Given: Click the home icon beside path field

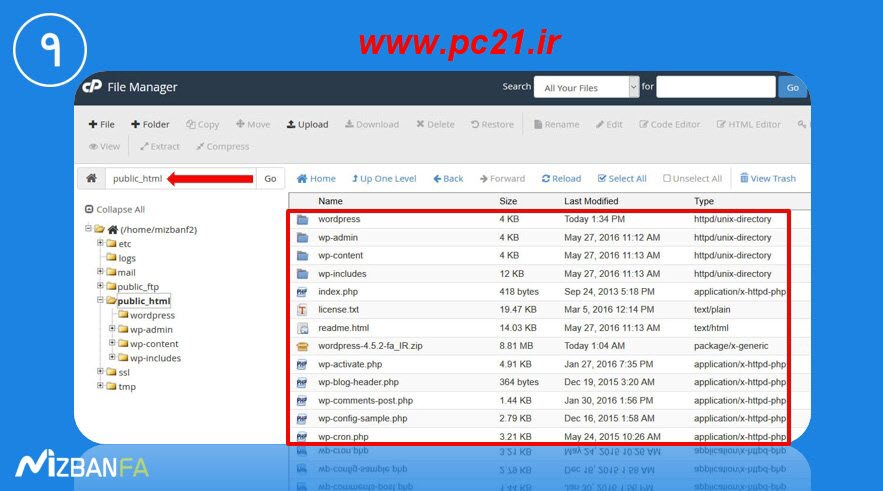Looking at the screenshot, I should pos(91,178).
